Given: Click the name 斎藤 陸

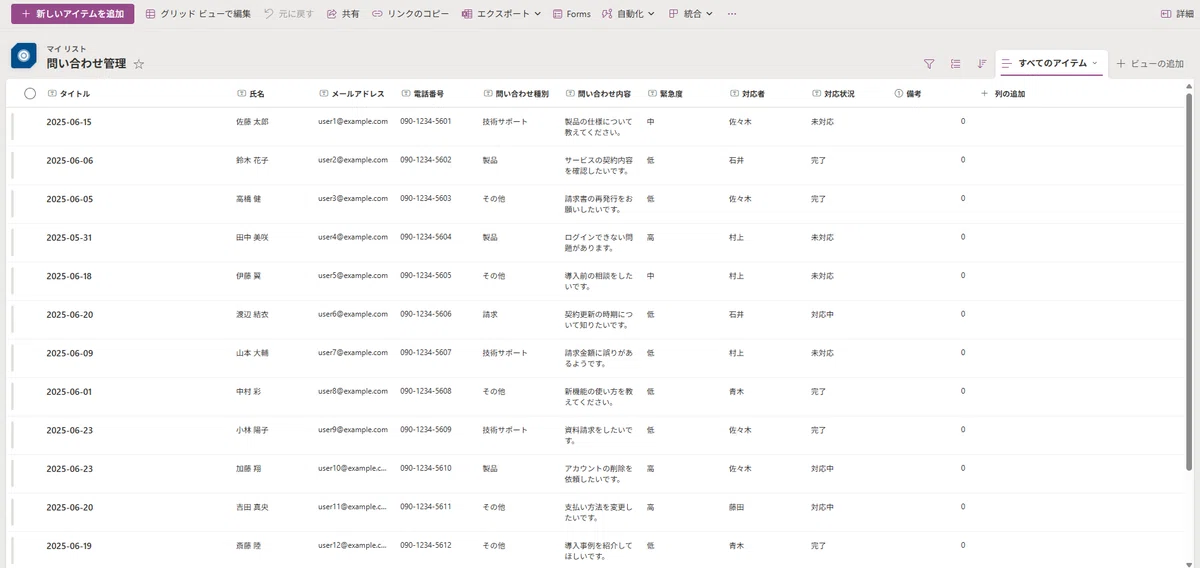Looking at the screenshot, I should (x=248, y=545).
